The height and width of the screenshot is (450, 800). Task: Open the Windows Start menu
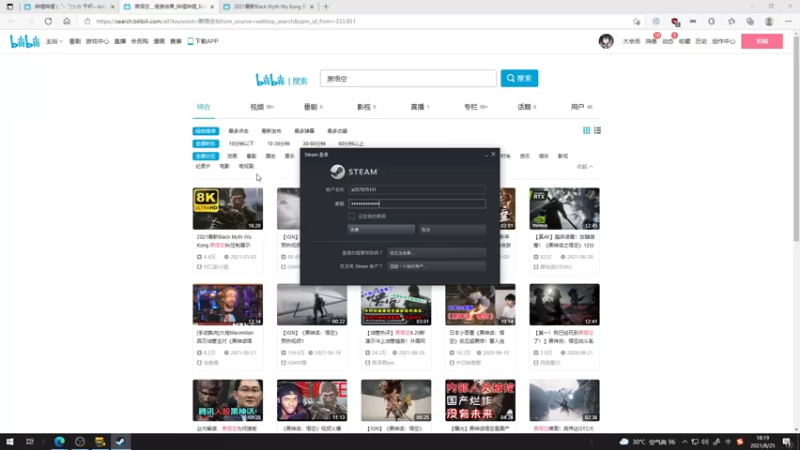coord(10,442)
